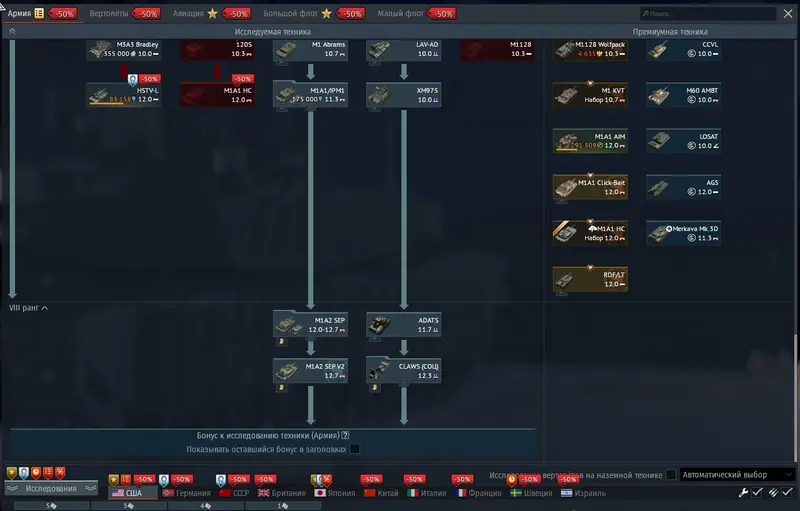Open the Вертолёты tab
This screenshot has height=511, width=800.
click(109, 14)
